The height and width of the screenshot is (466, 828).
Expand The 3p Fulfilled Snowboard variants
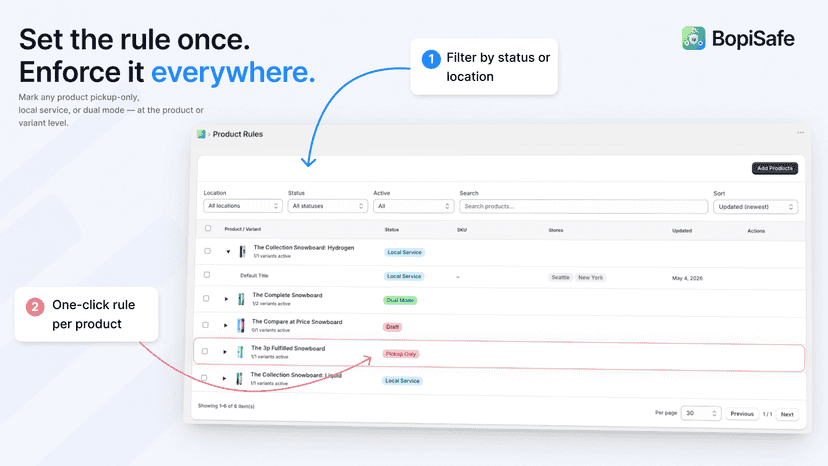(x=225, y=352)
